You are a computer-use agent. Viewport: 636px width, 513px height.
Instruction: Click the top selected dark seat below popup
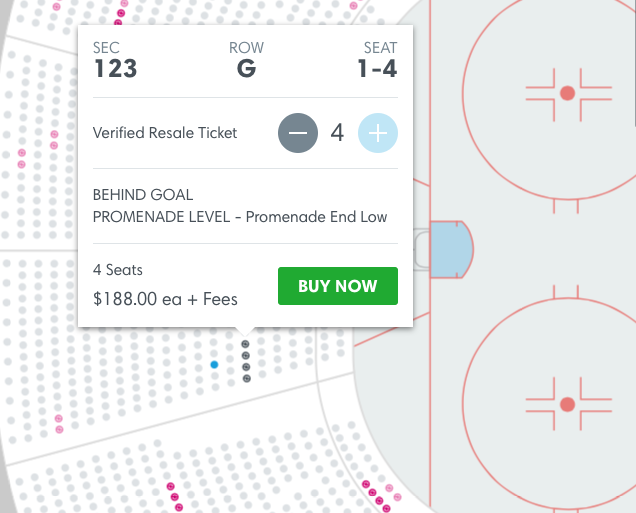click(x=246, y=344)
